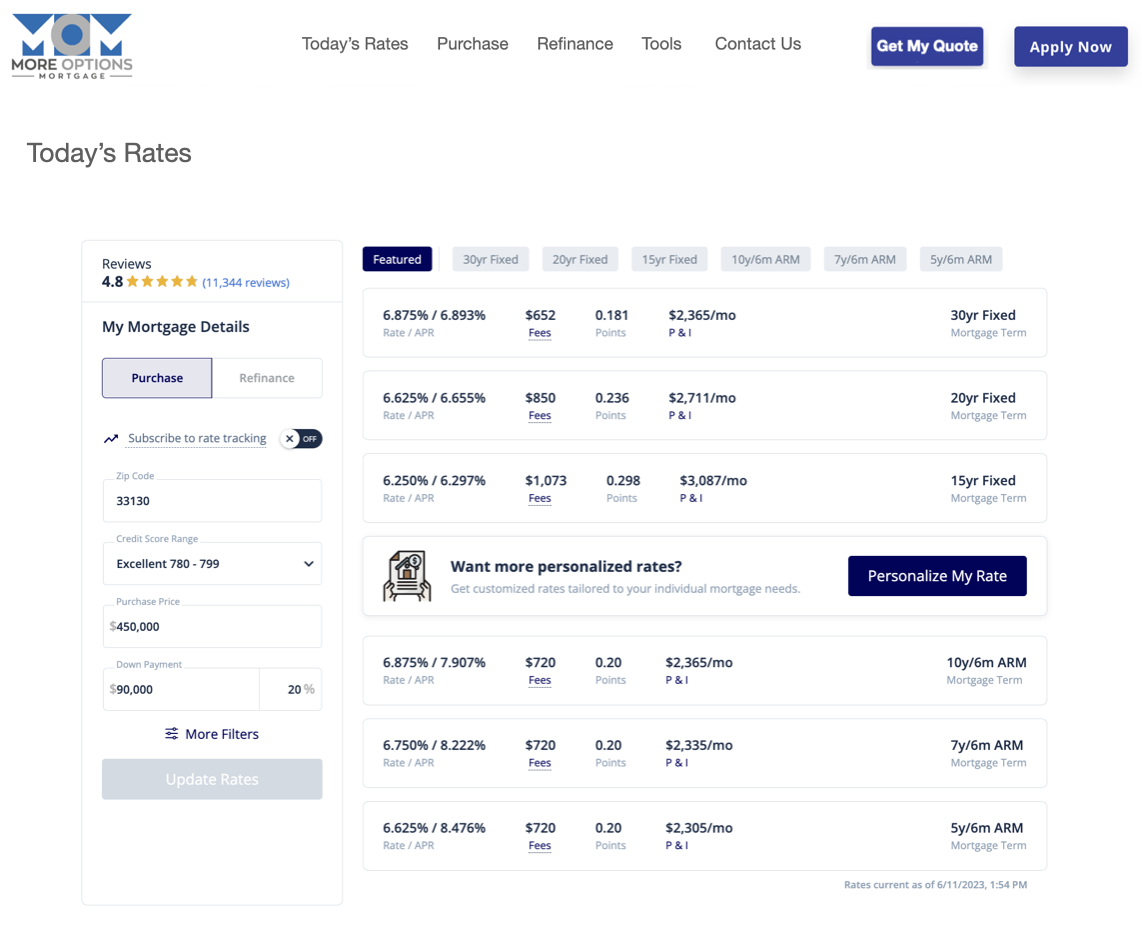Click the 20yr Fixed Mortgage Term label

click(x=988, y=406)
